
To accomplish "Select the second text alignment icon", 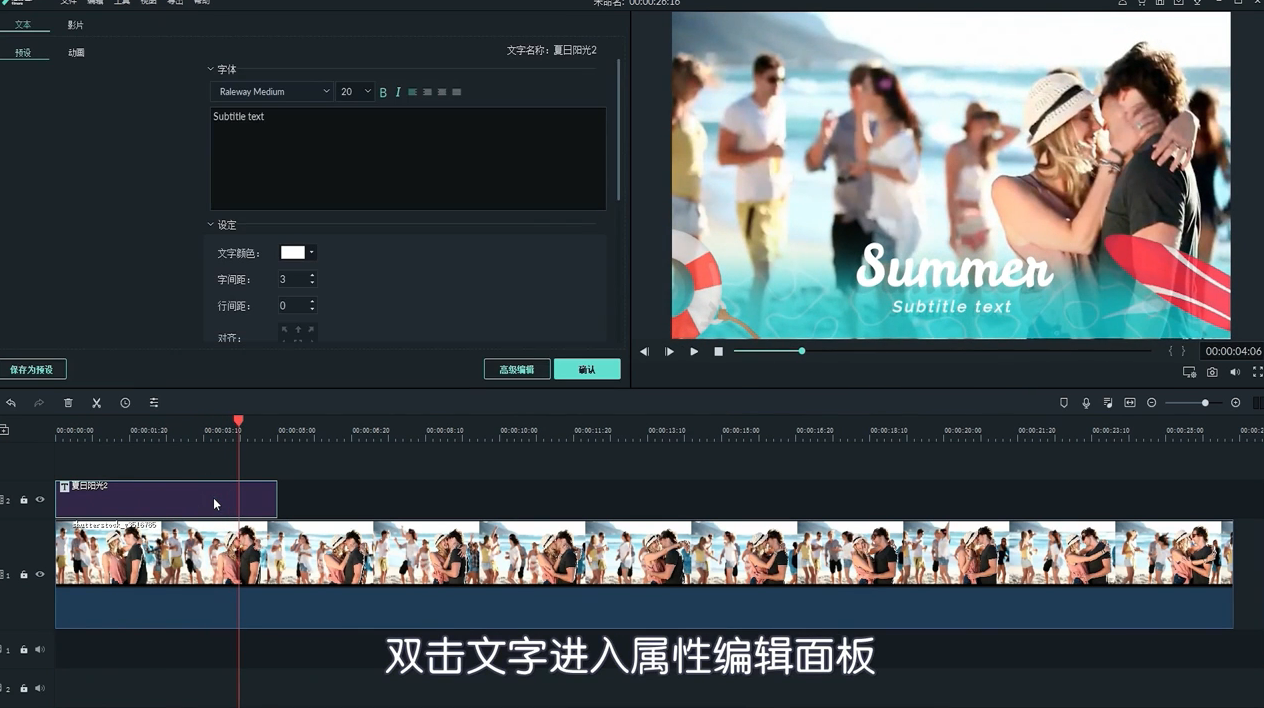I will coord(427,92).
